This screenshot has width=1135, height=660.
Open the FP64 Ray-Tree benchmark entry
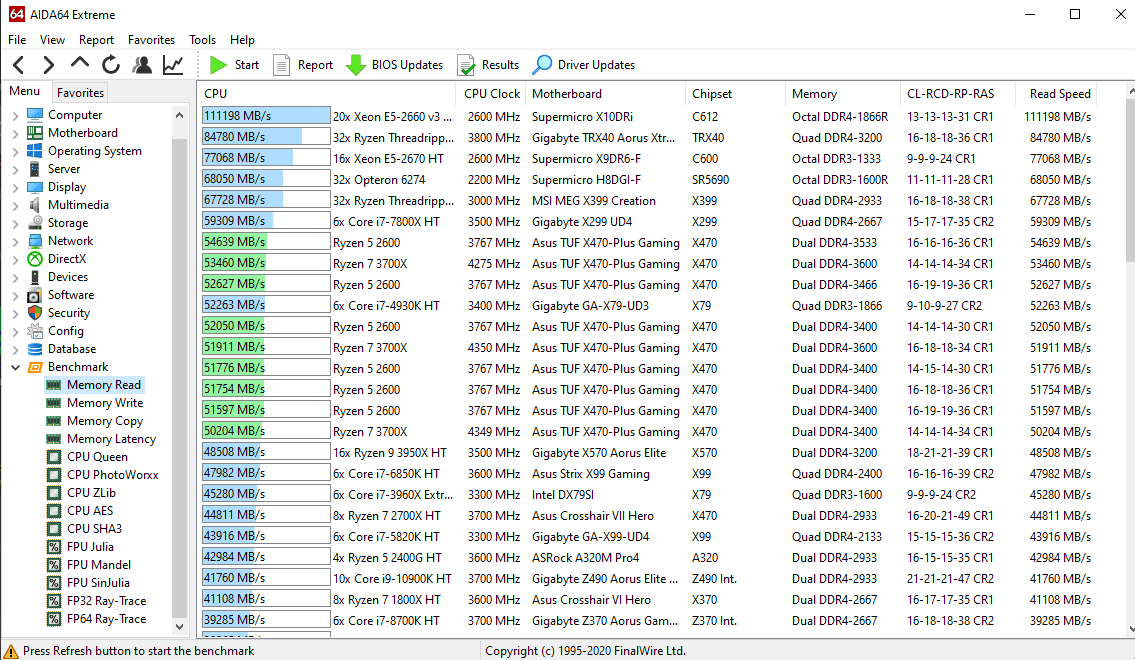[x=106, y=619]
